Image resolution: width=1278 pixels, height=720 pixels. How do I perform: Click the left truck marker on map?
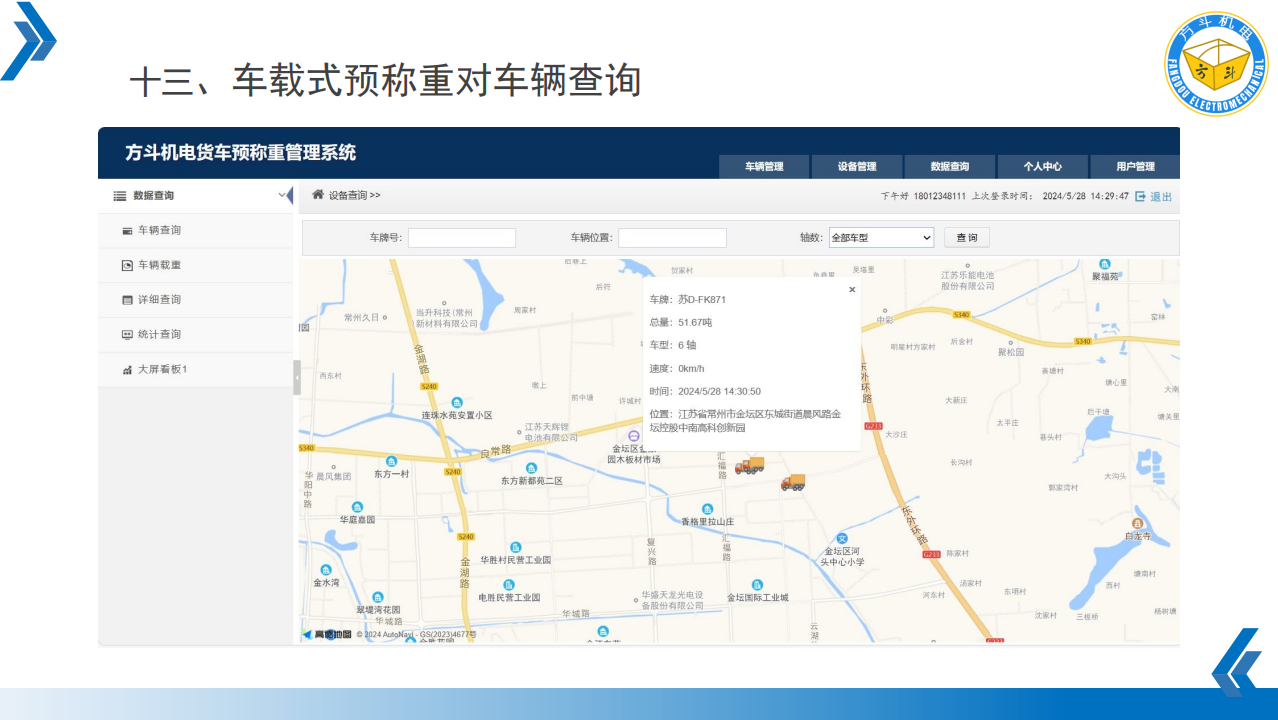(749, 465)
